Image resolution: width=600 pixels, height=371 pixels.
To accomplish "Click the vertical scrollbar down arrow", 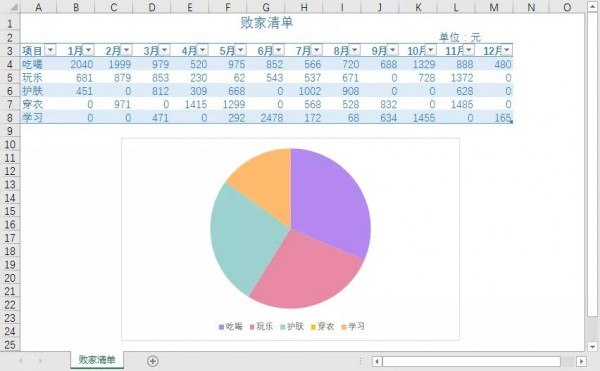I will pos(592,347).
